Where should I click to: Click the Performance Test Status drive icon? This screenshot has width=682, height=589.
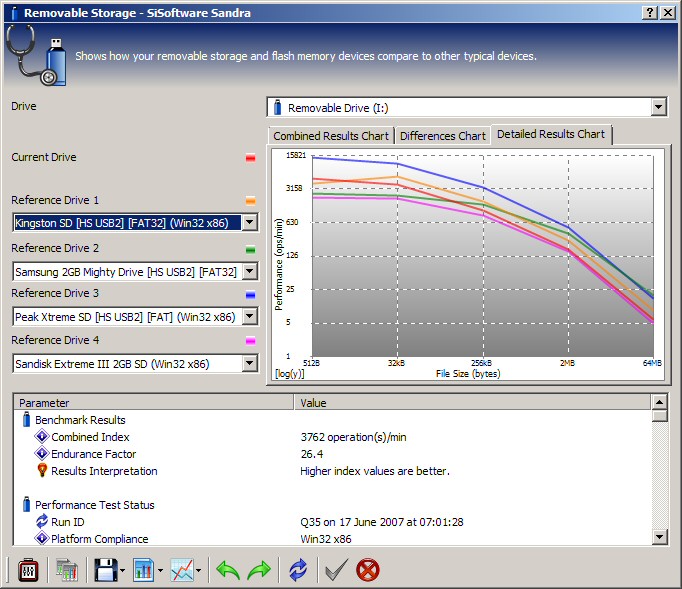pyautogui.click(x=27, y=504)
